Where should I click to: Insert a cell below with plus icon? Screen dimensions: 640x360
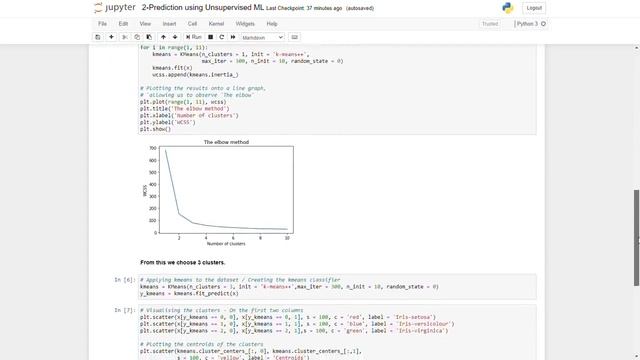coord(111,37)
